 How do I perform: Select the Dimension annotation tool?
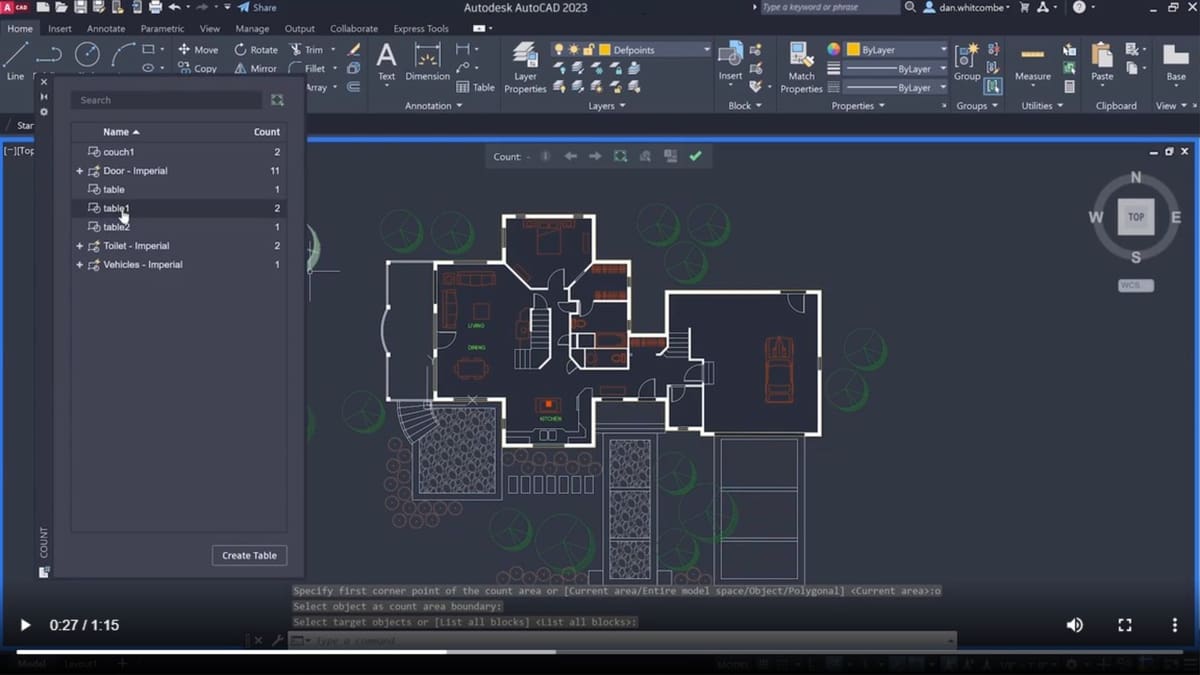pyautogui.click(x=427, y=62)
